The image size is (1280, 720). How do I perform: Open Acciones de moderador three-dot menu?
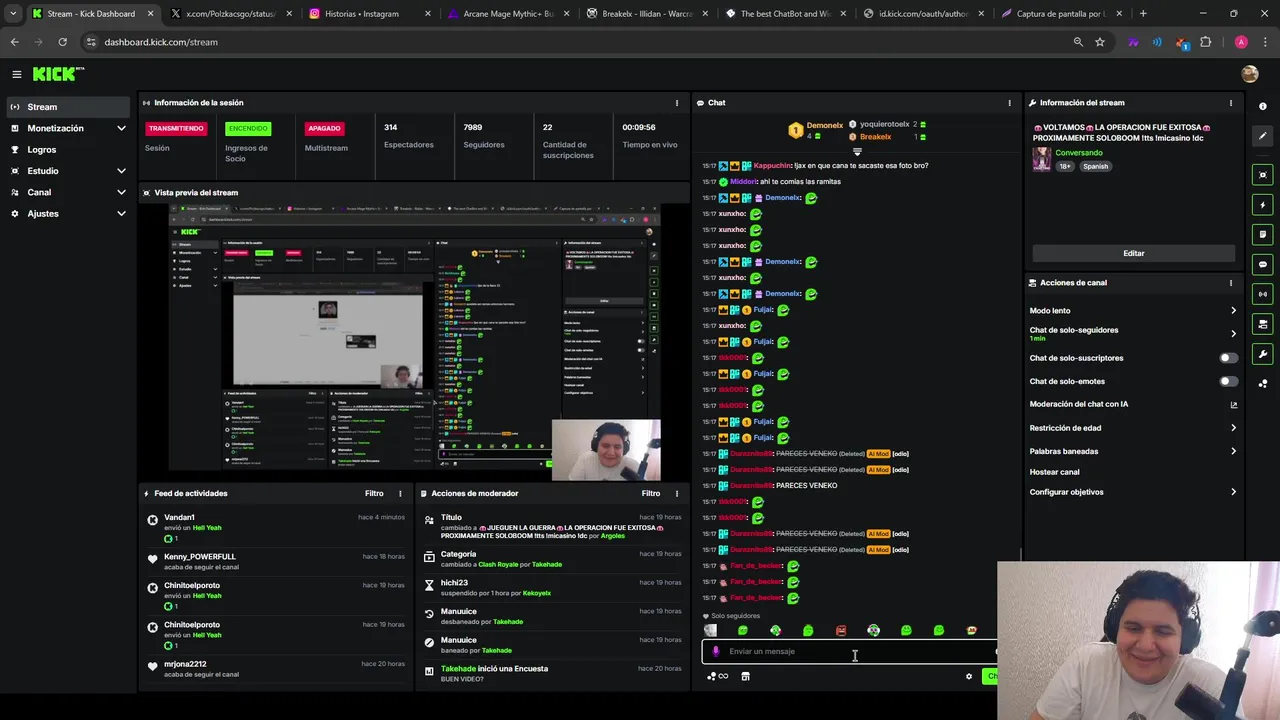point(677,493)
